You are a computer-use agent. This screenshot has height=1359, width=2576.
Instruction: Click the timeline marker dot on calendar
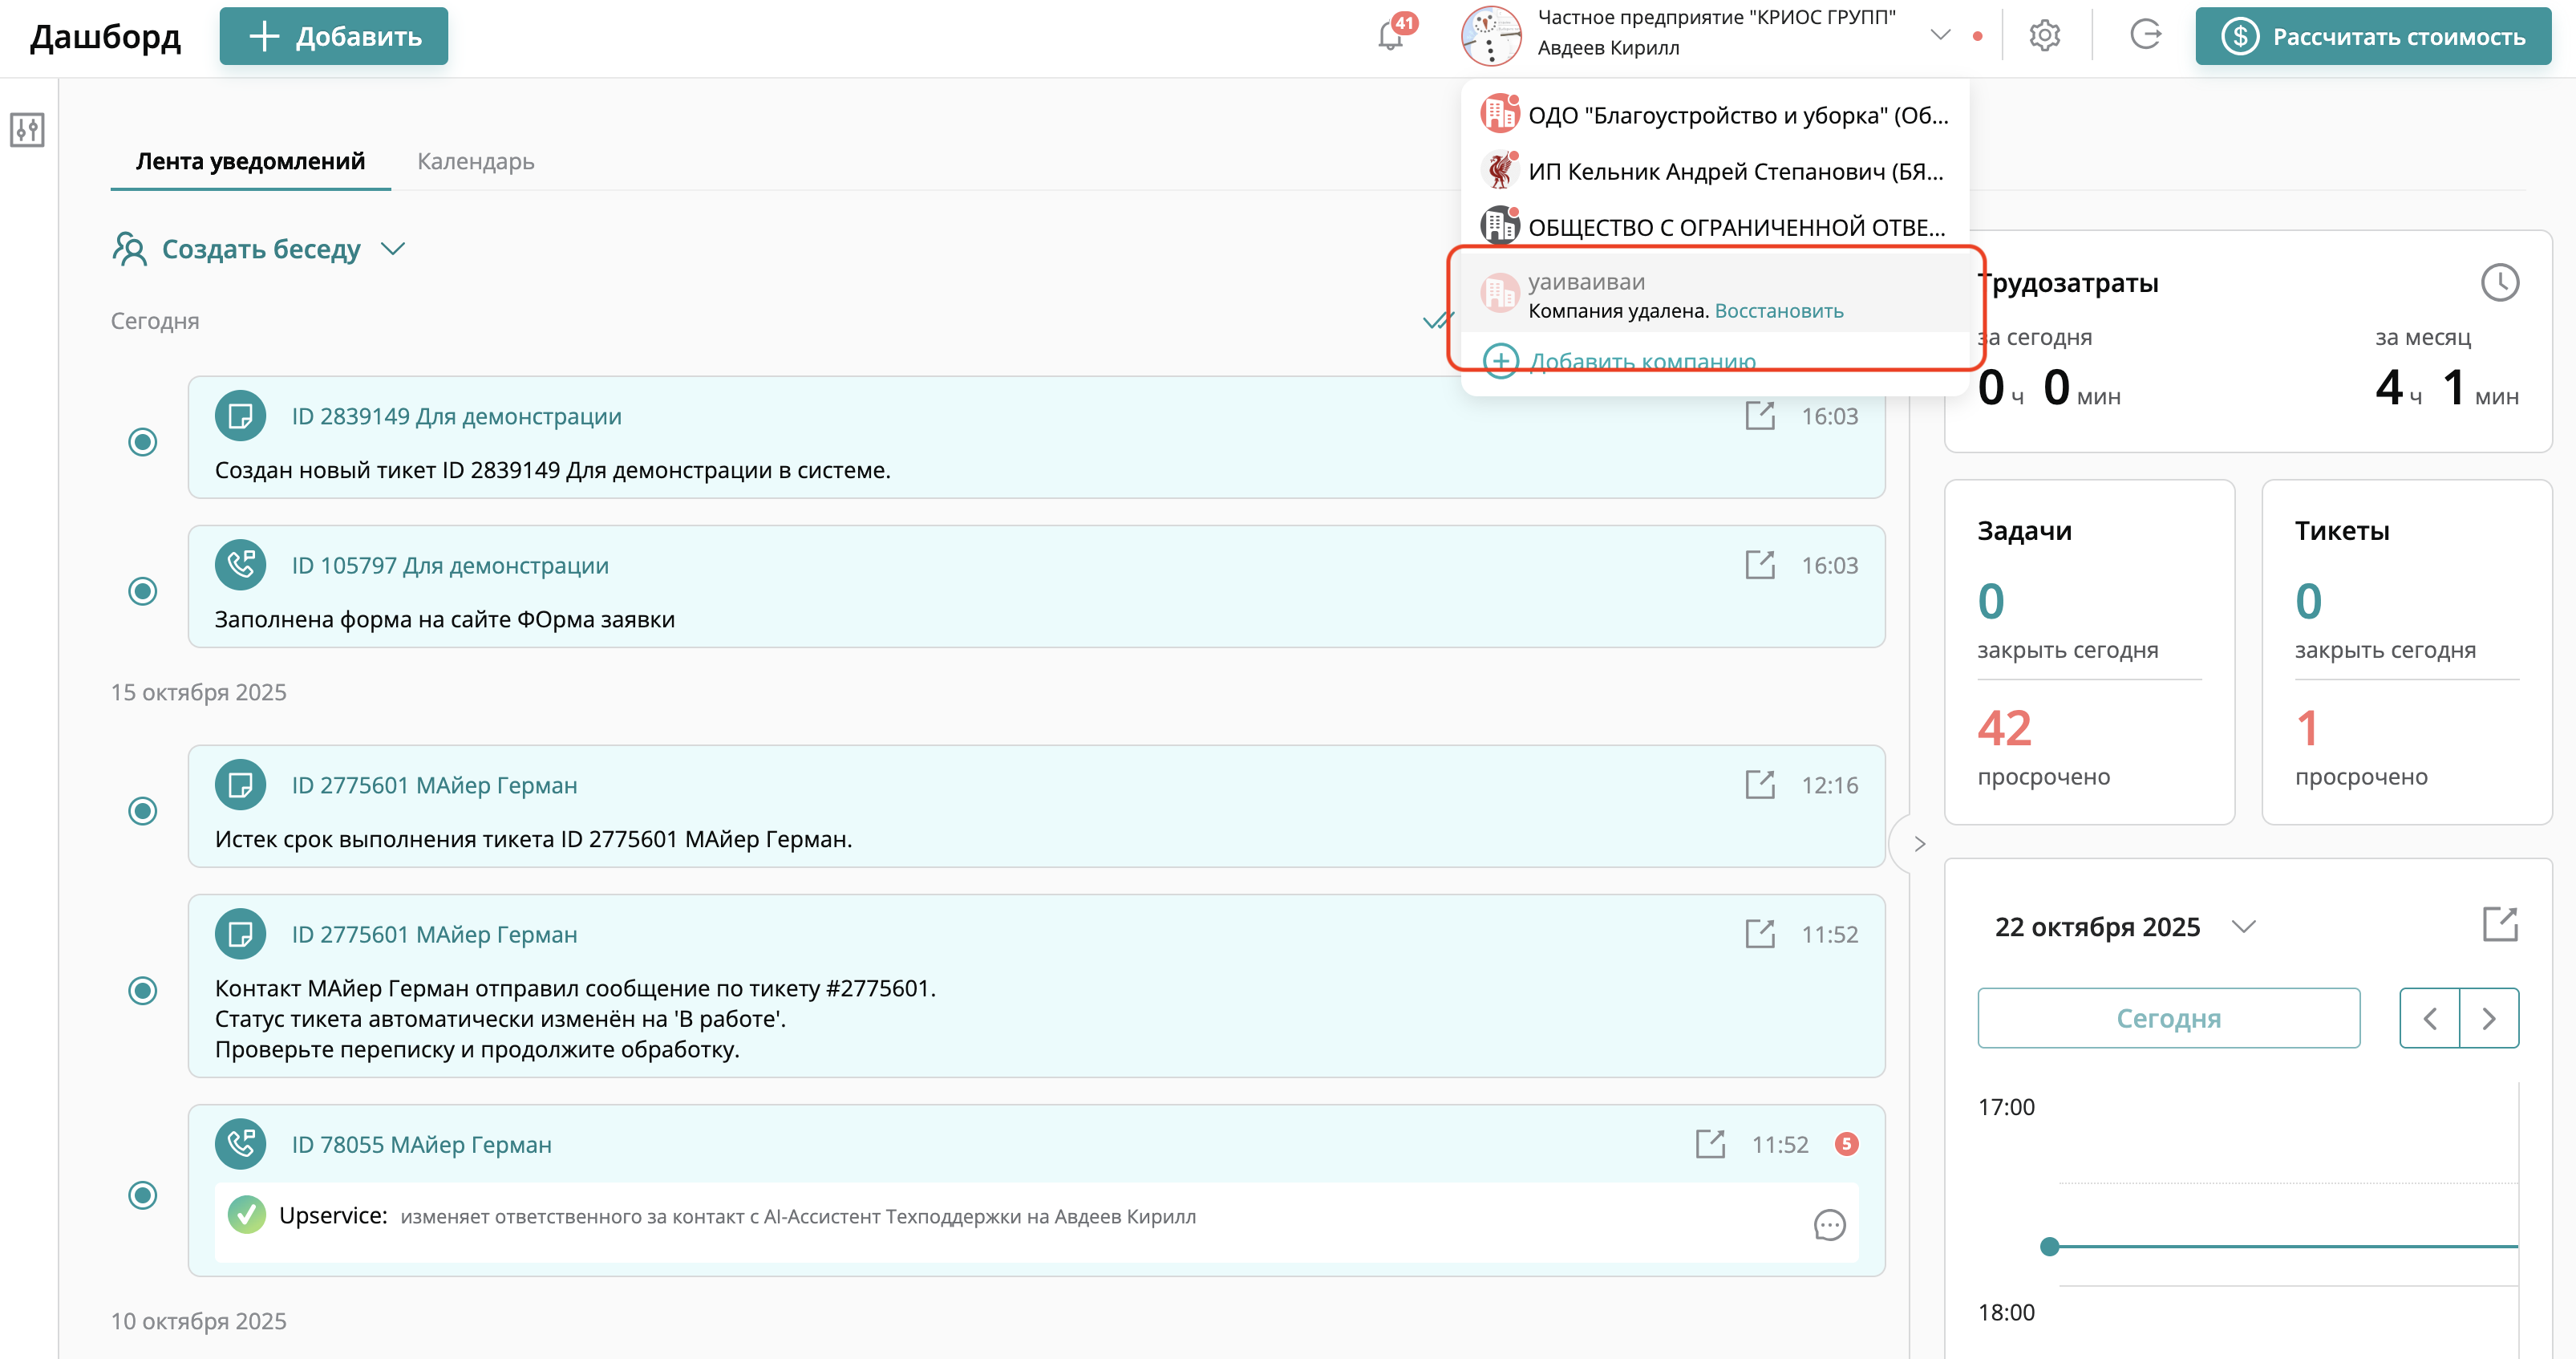pos(2049,1246)
